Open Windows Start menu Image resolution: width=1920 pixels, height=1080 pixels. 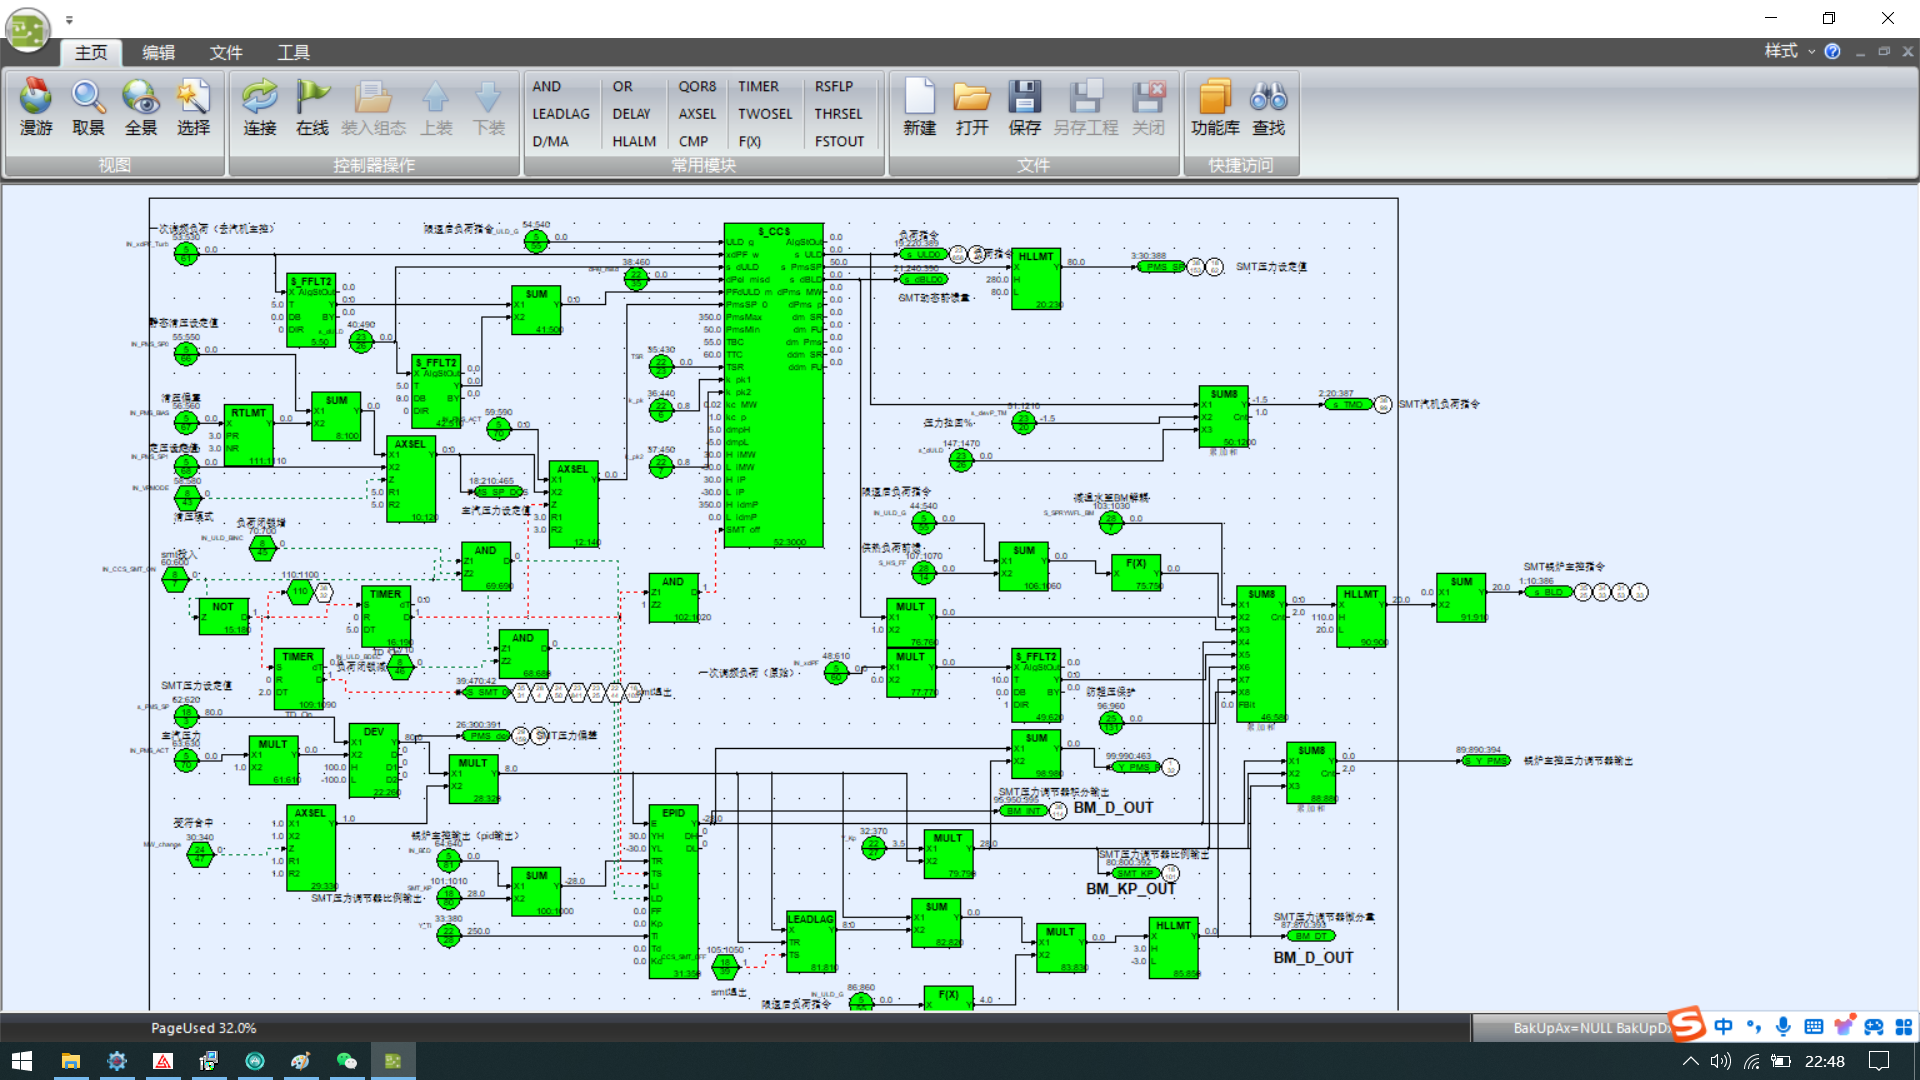point(22,1061)
